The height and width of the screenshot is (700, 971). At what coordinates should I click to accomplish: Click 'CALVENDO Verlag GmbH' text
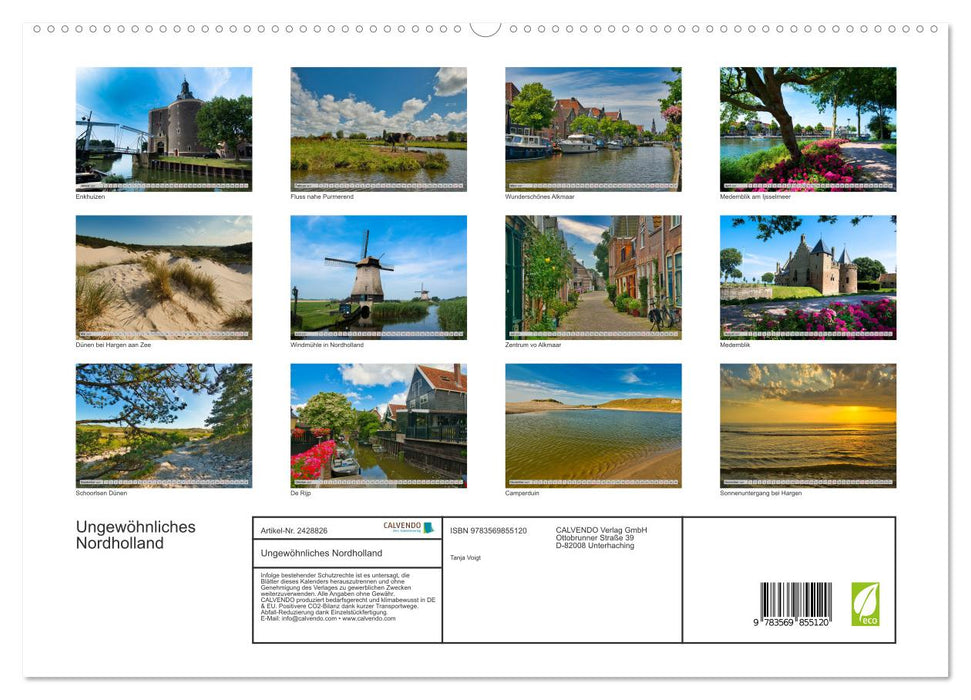point(601,530)
